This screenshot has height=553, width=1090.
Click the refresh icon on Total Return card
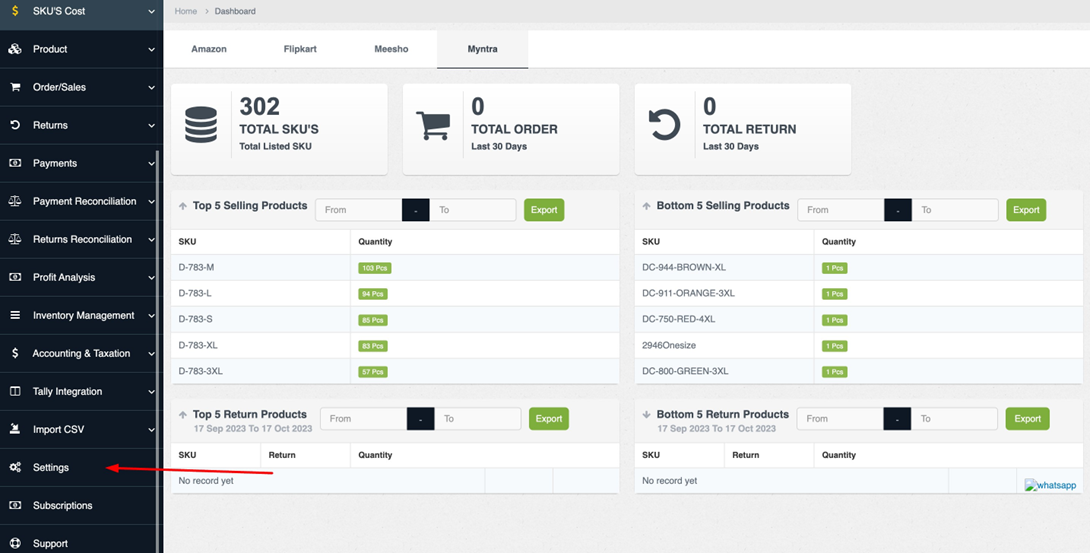tap(665, 126)
